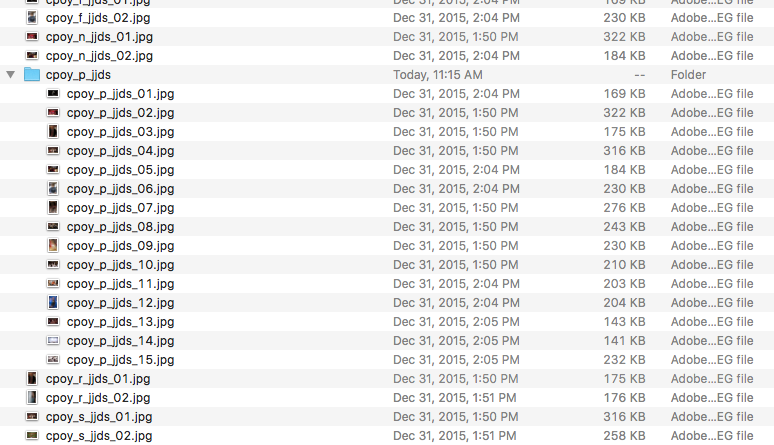Select the cpoy_p_jjds_09.jpg thumbnail icon
Screen dimensions: 774x445
point(53,246)
